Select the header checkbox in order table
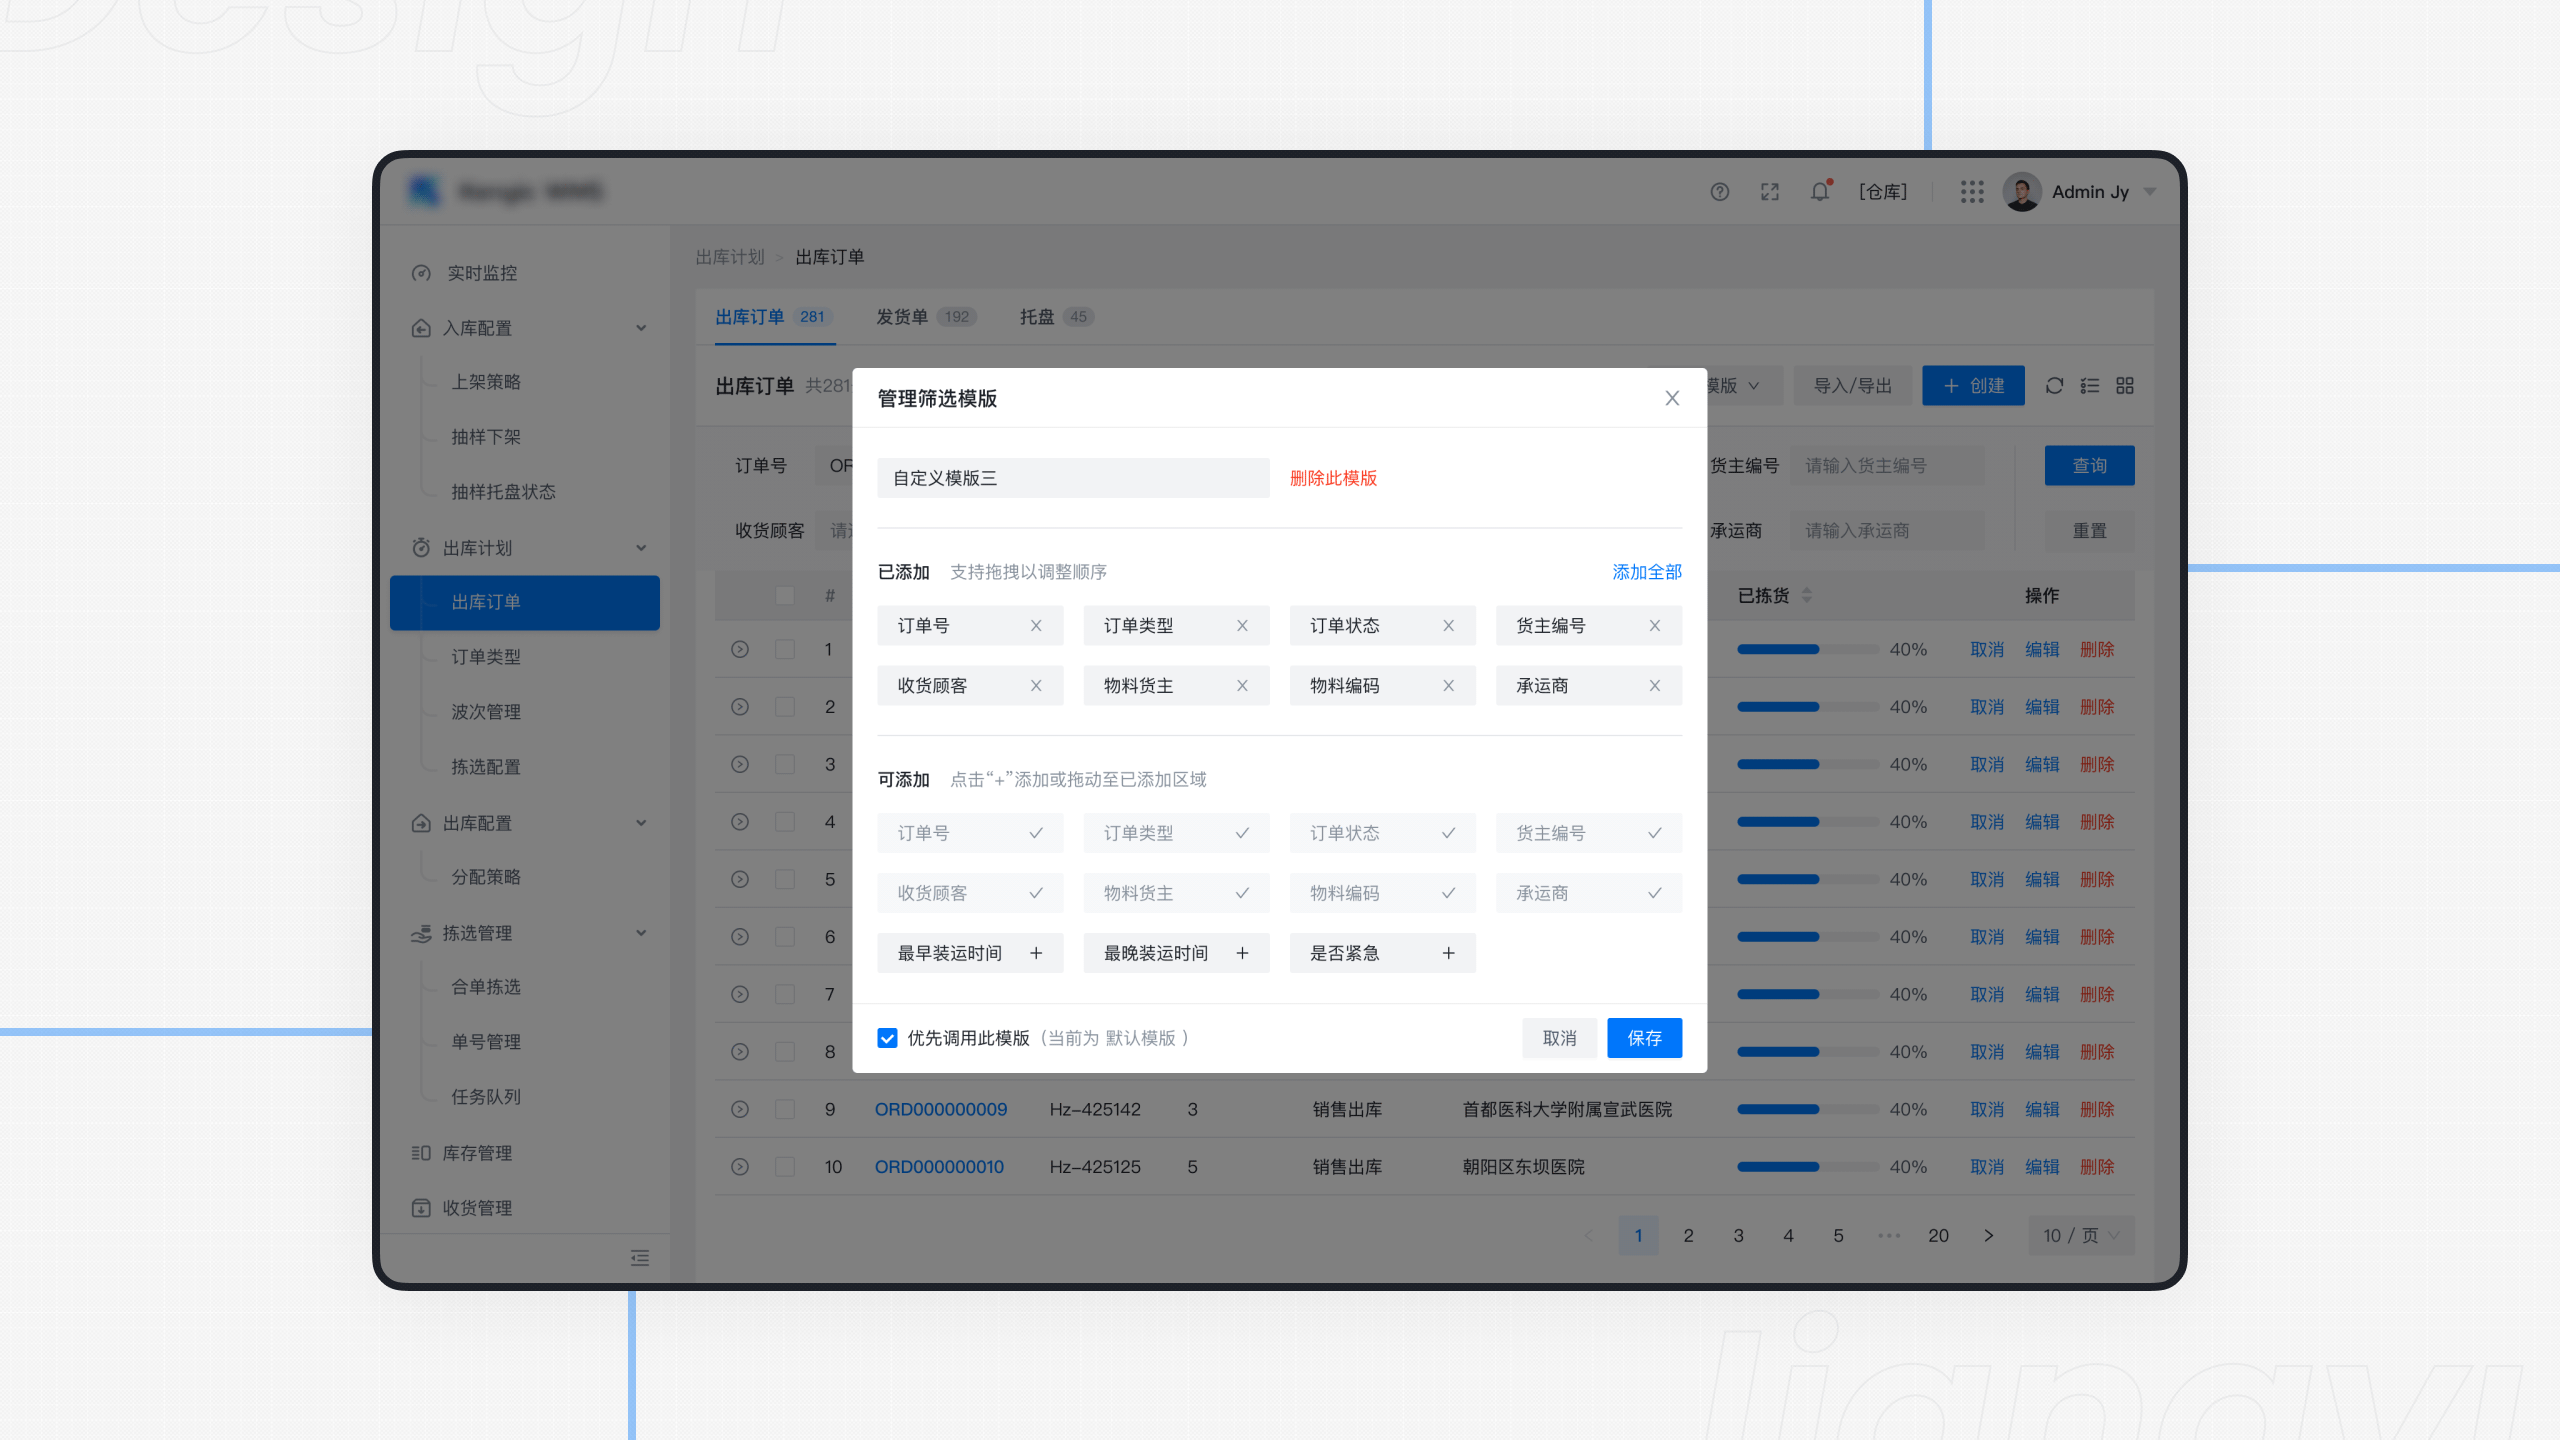This screenshot has height=1440, width=2560. click(x=784, y=595)
